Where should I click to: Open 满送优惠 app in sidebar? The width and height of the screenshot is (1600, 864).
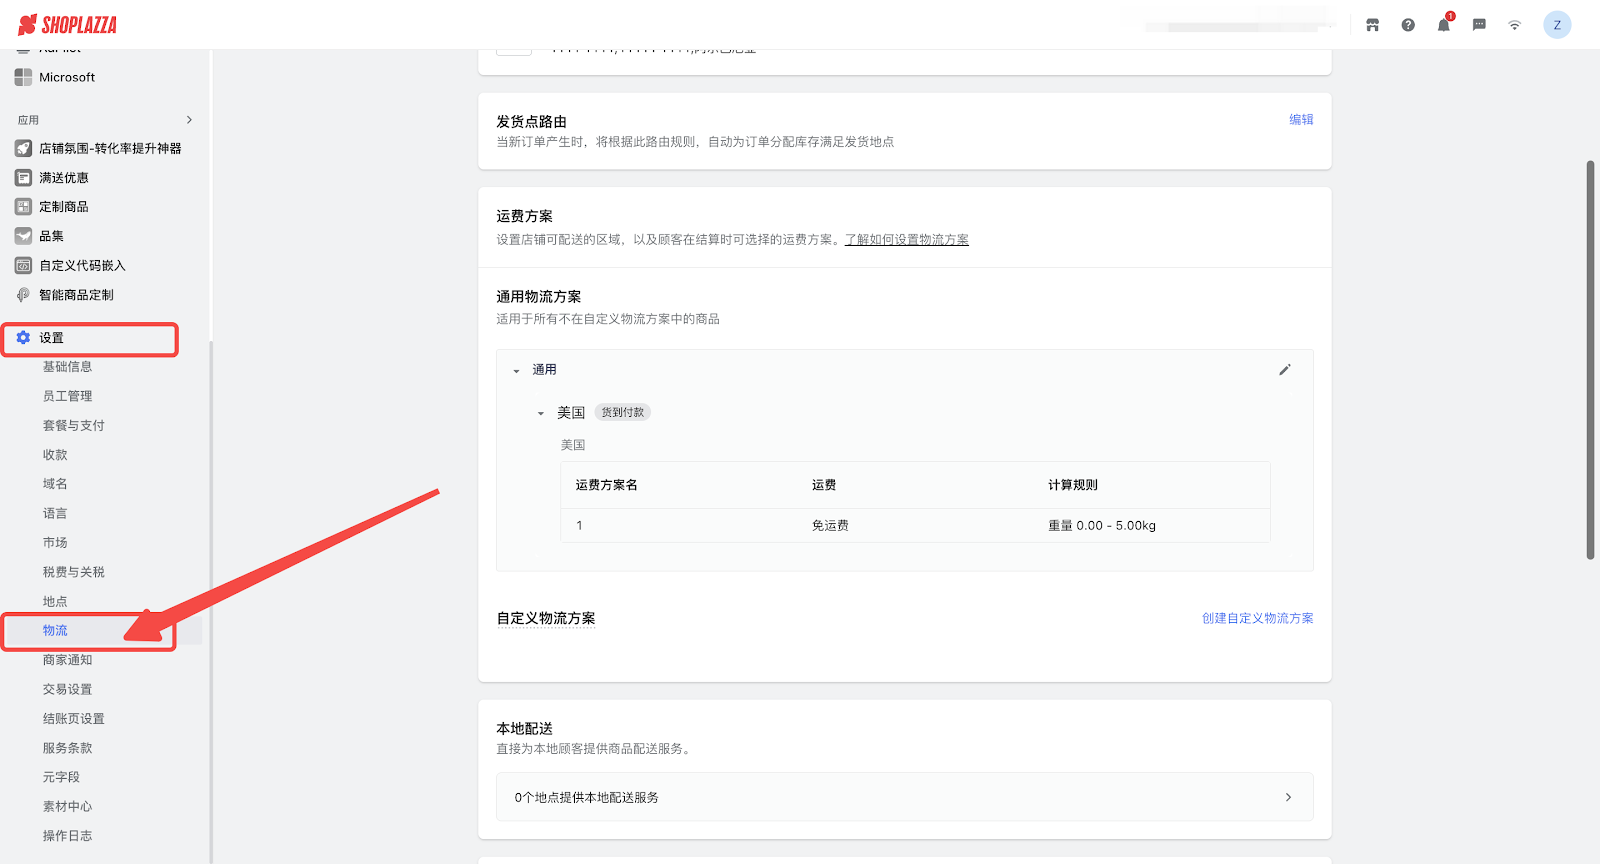pos(64,178)
